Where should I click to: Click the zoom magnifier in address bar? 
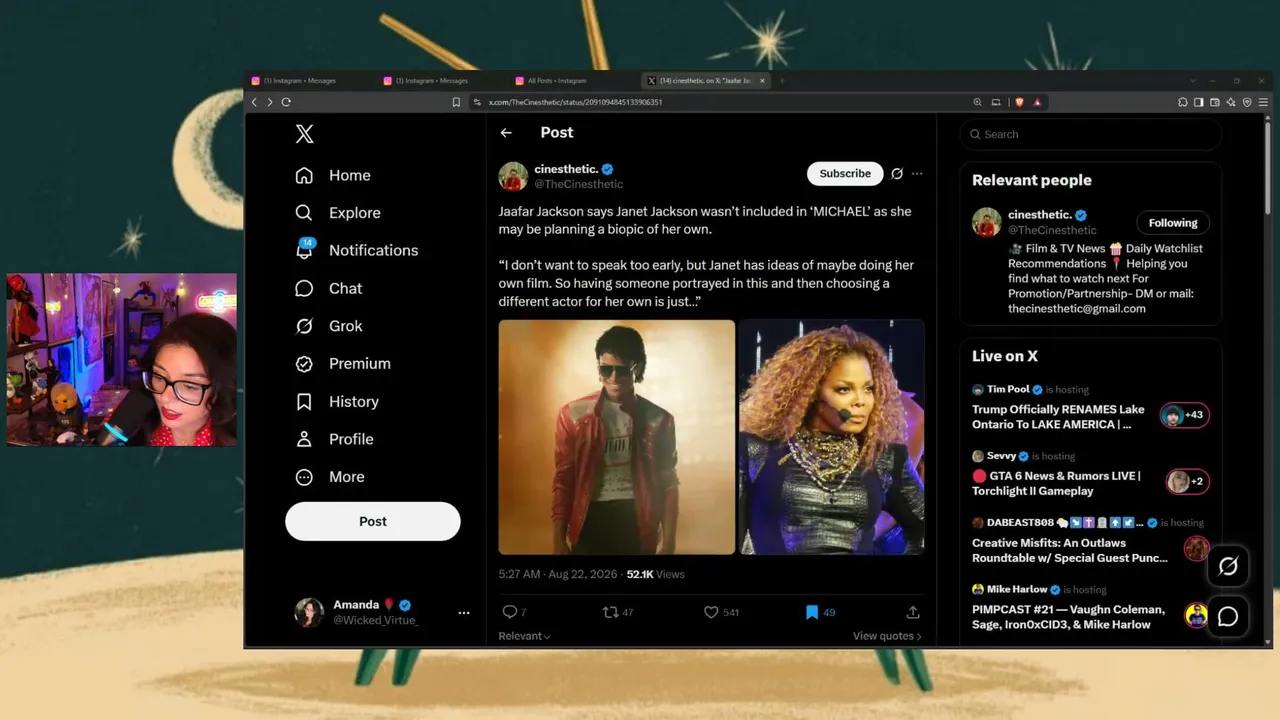pyautogui.click(x=977, y=102)
